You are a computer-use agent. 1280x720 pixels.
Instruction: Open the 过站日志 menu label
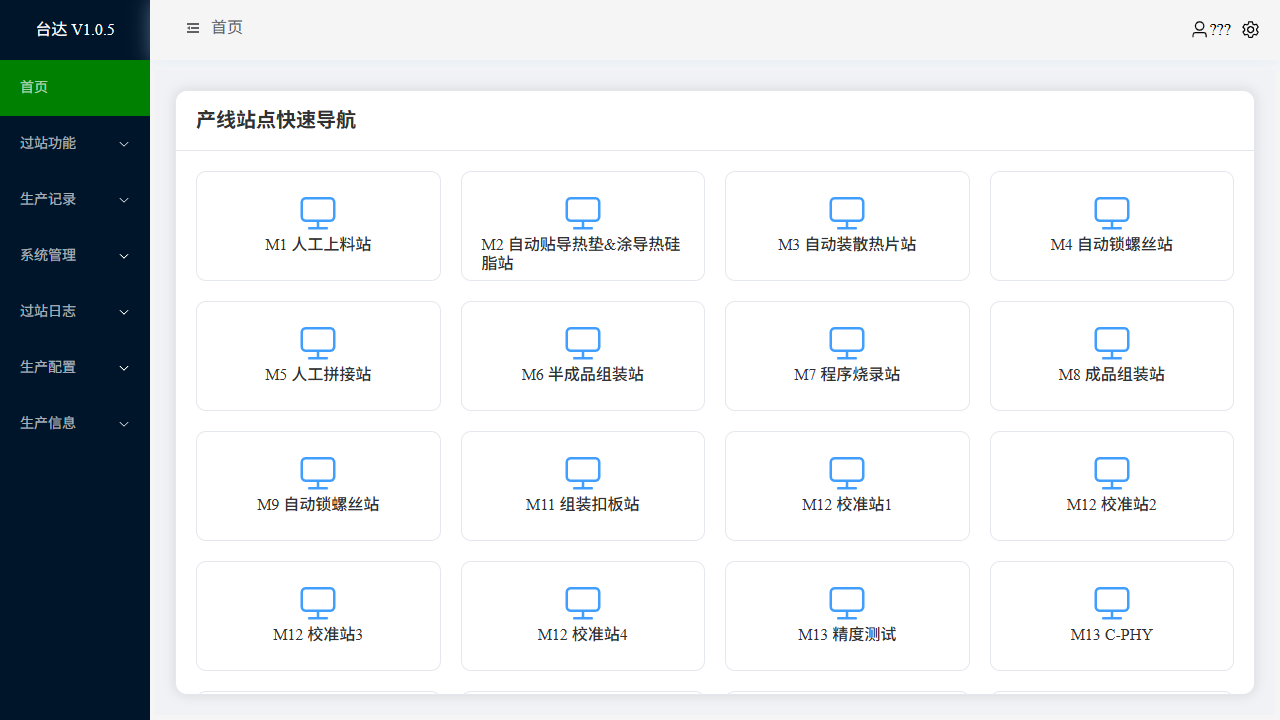48,311
